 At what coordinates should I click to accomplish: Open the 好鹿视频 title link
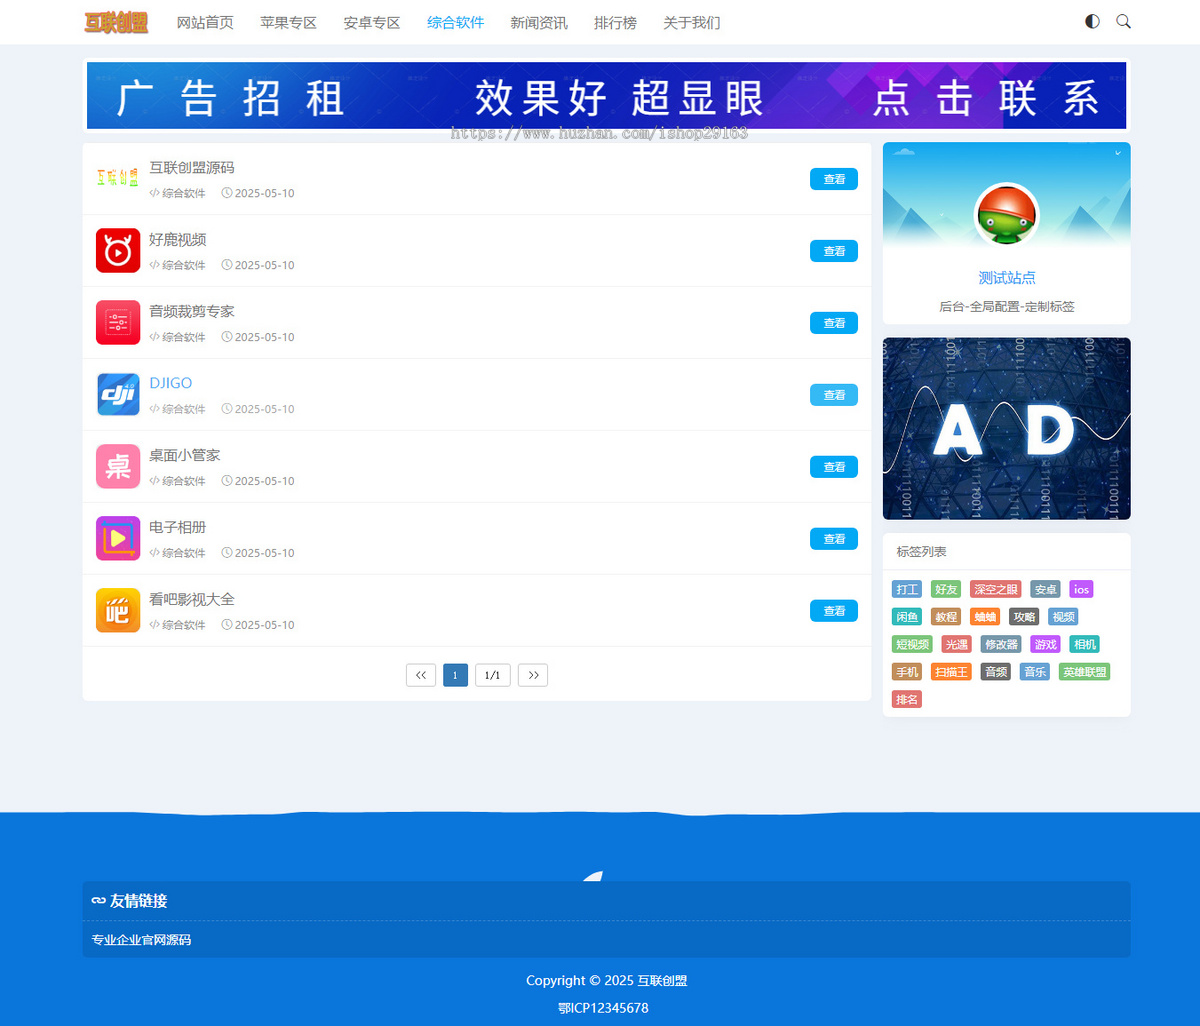(x=178, y=239)
